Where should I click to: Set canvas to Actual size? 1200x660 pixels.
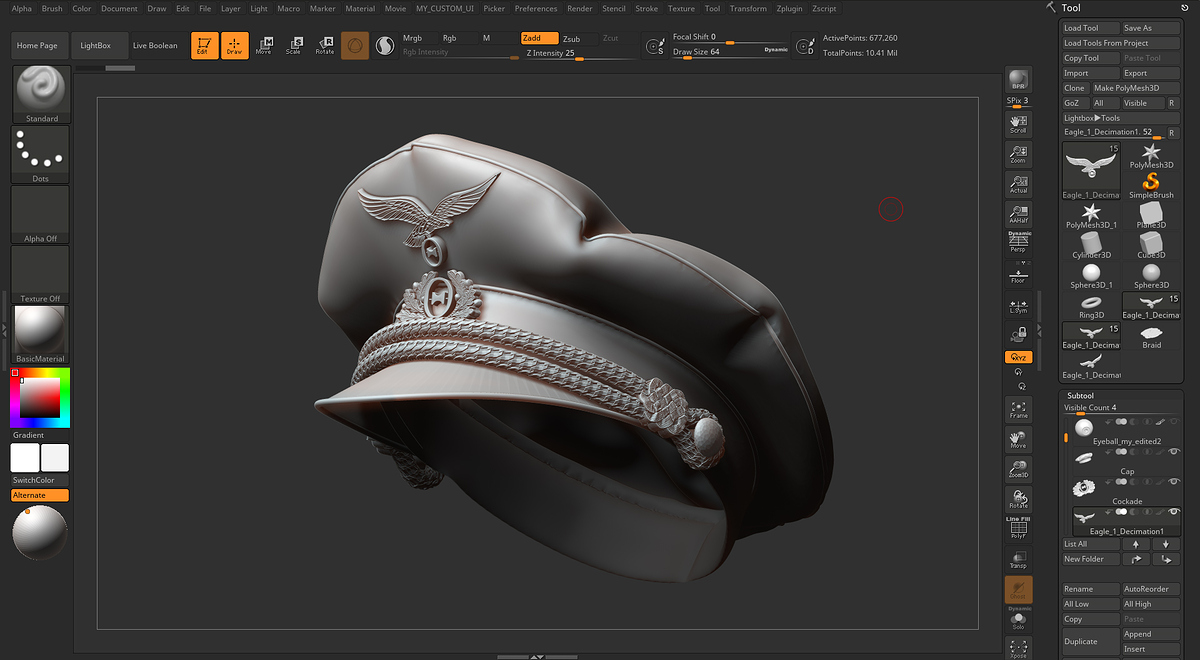click(x=1018, y=183)
